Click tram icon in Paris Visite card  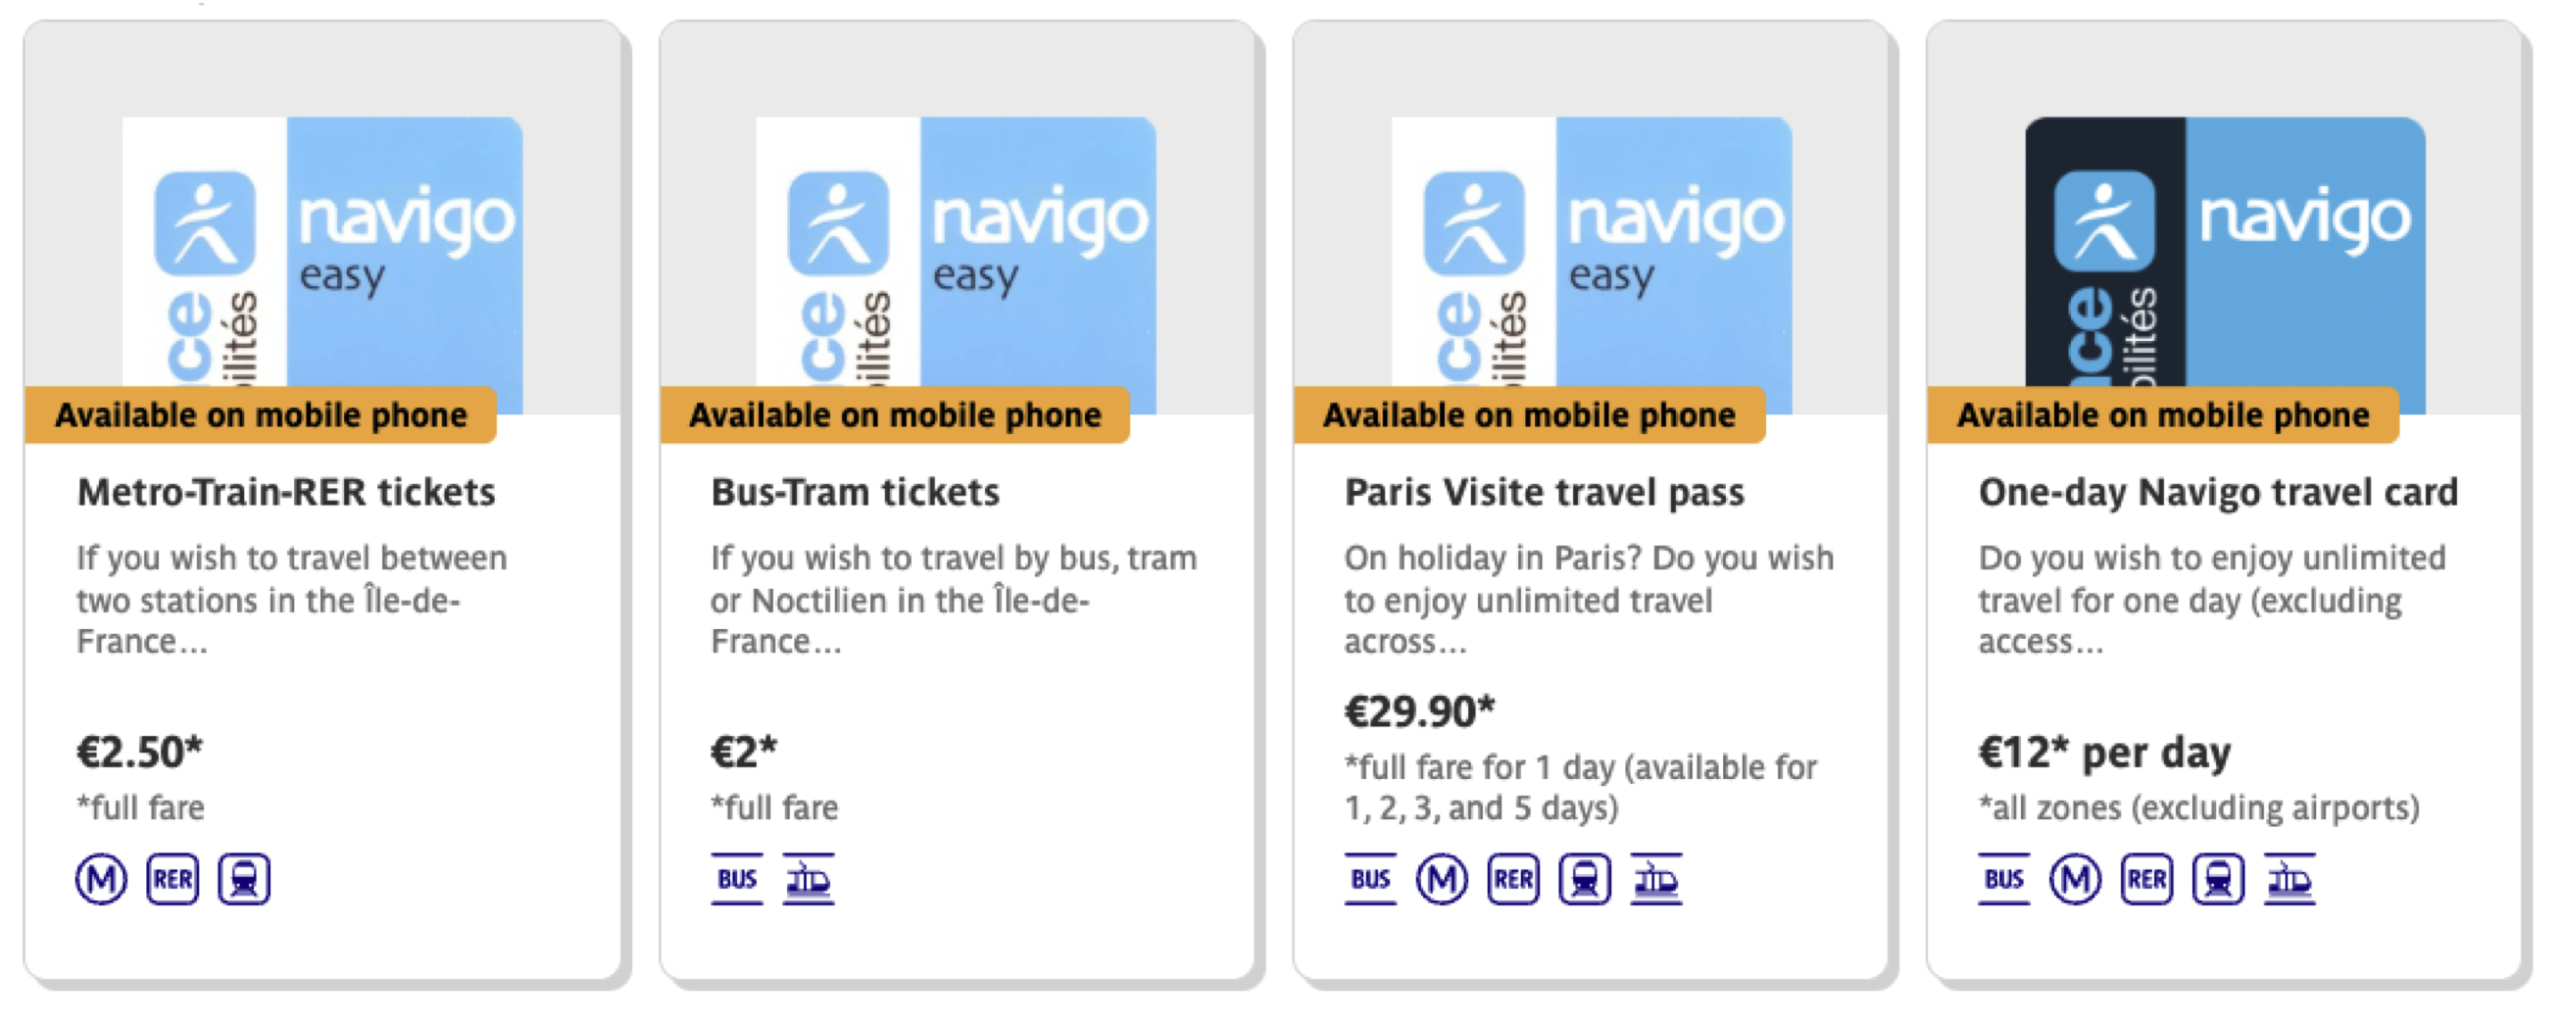pos(1656,879)
